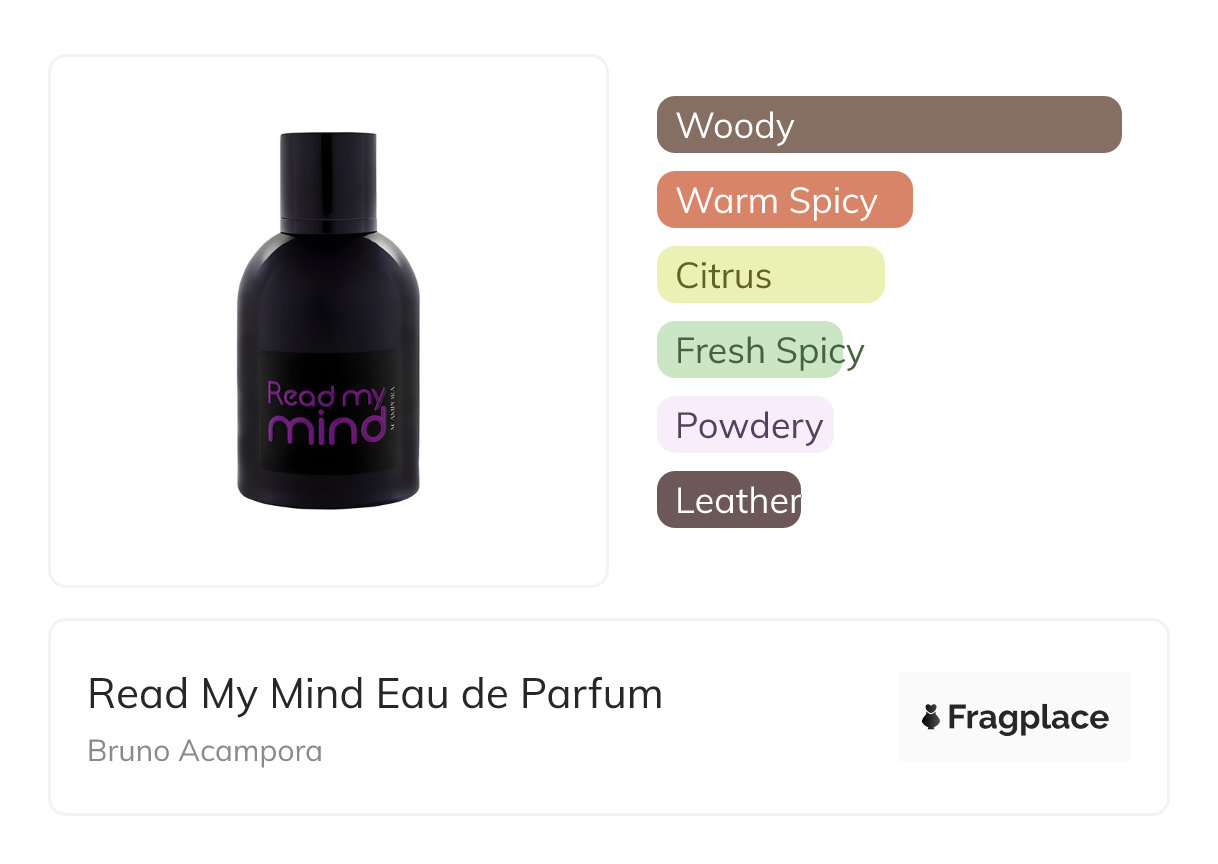This screenshot has width=1218, height=864.
Task: Choose the Citrus accord bar
Action: tap(771, 275)
